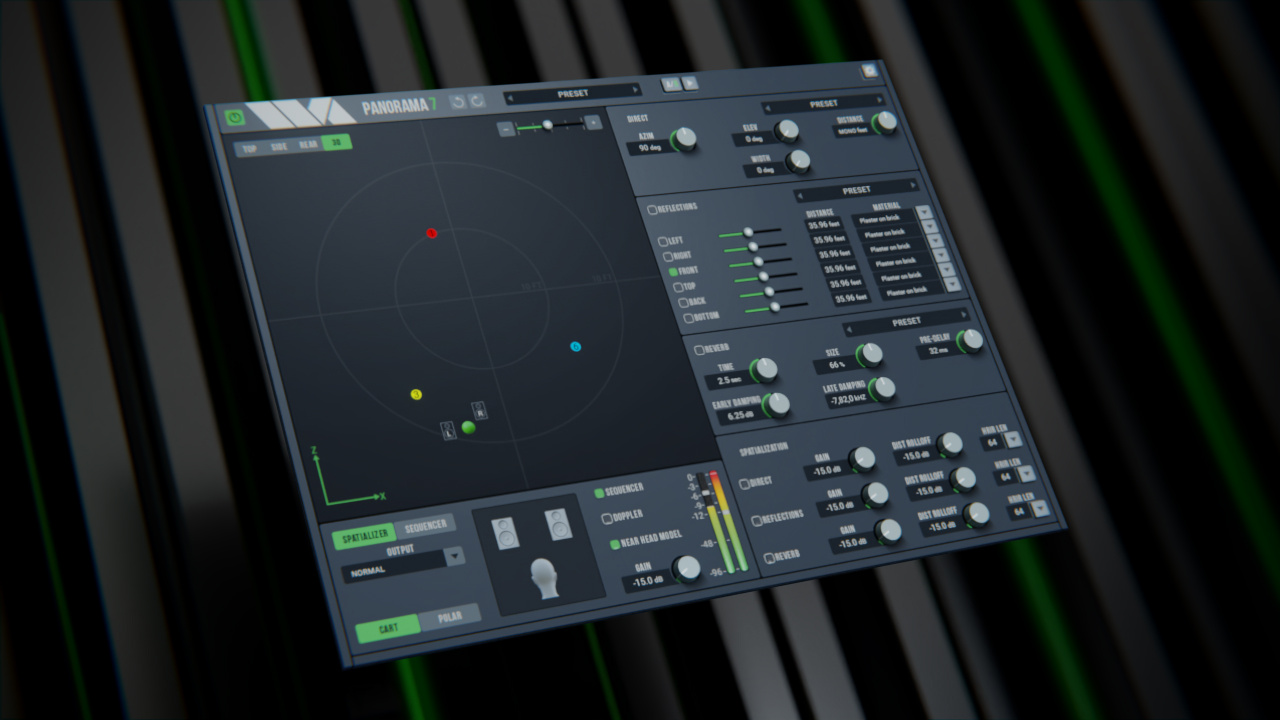Select the 3D view button
1280x720 pixels.
[x=337, y=144]
